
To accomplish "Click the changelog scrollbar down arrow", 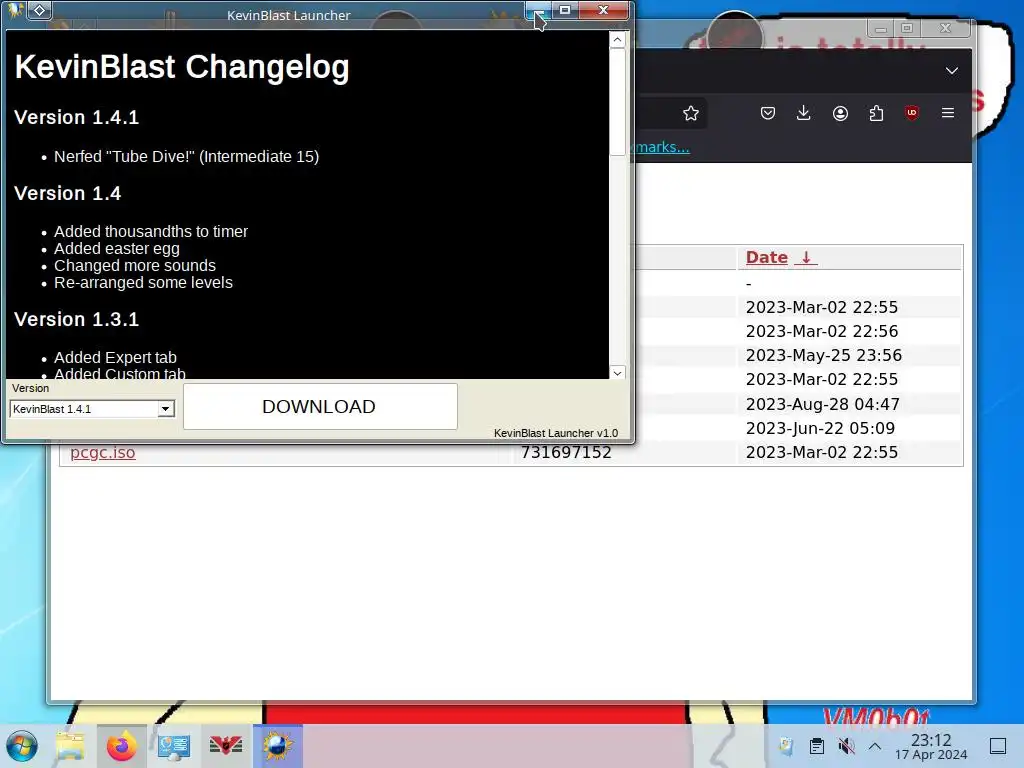I will pyautogui.click(x=617, y=372).
